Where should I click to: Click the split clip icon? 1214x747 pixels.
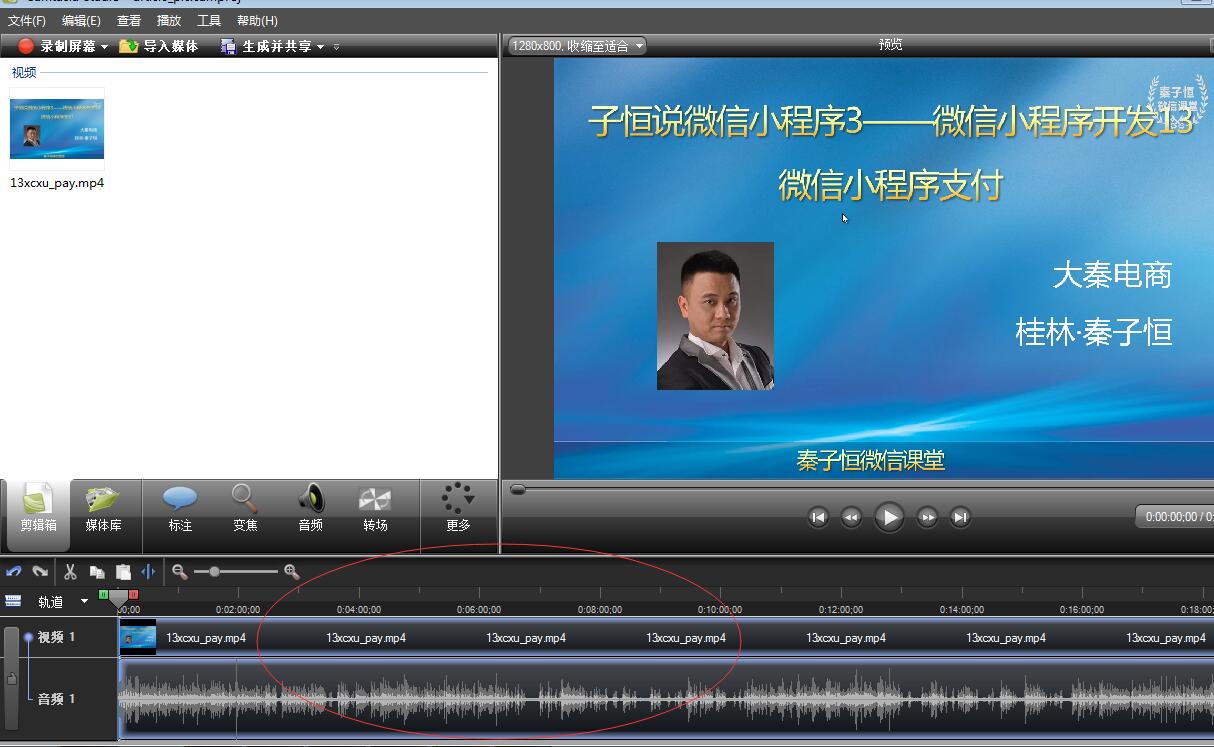click(x=149, y=572)
